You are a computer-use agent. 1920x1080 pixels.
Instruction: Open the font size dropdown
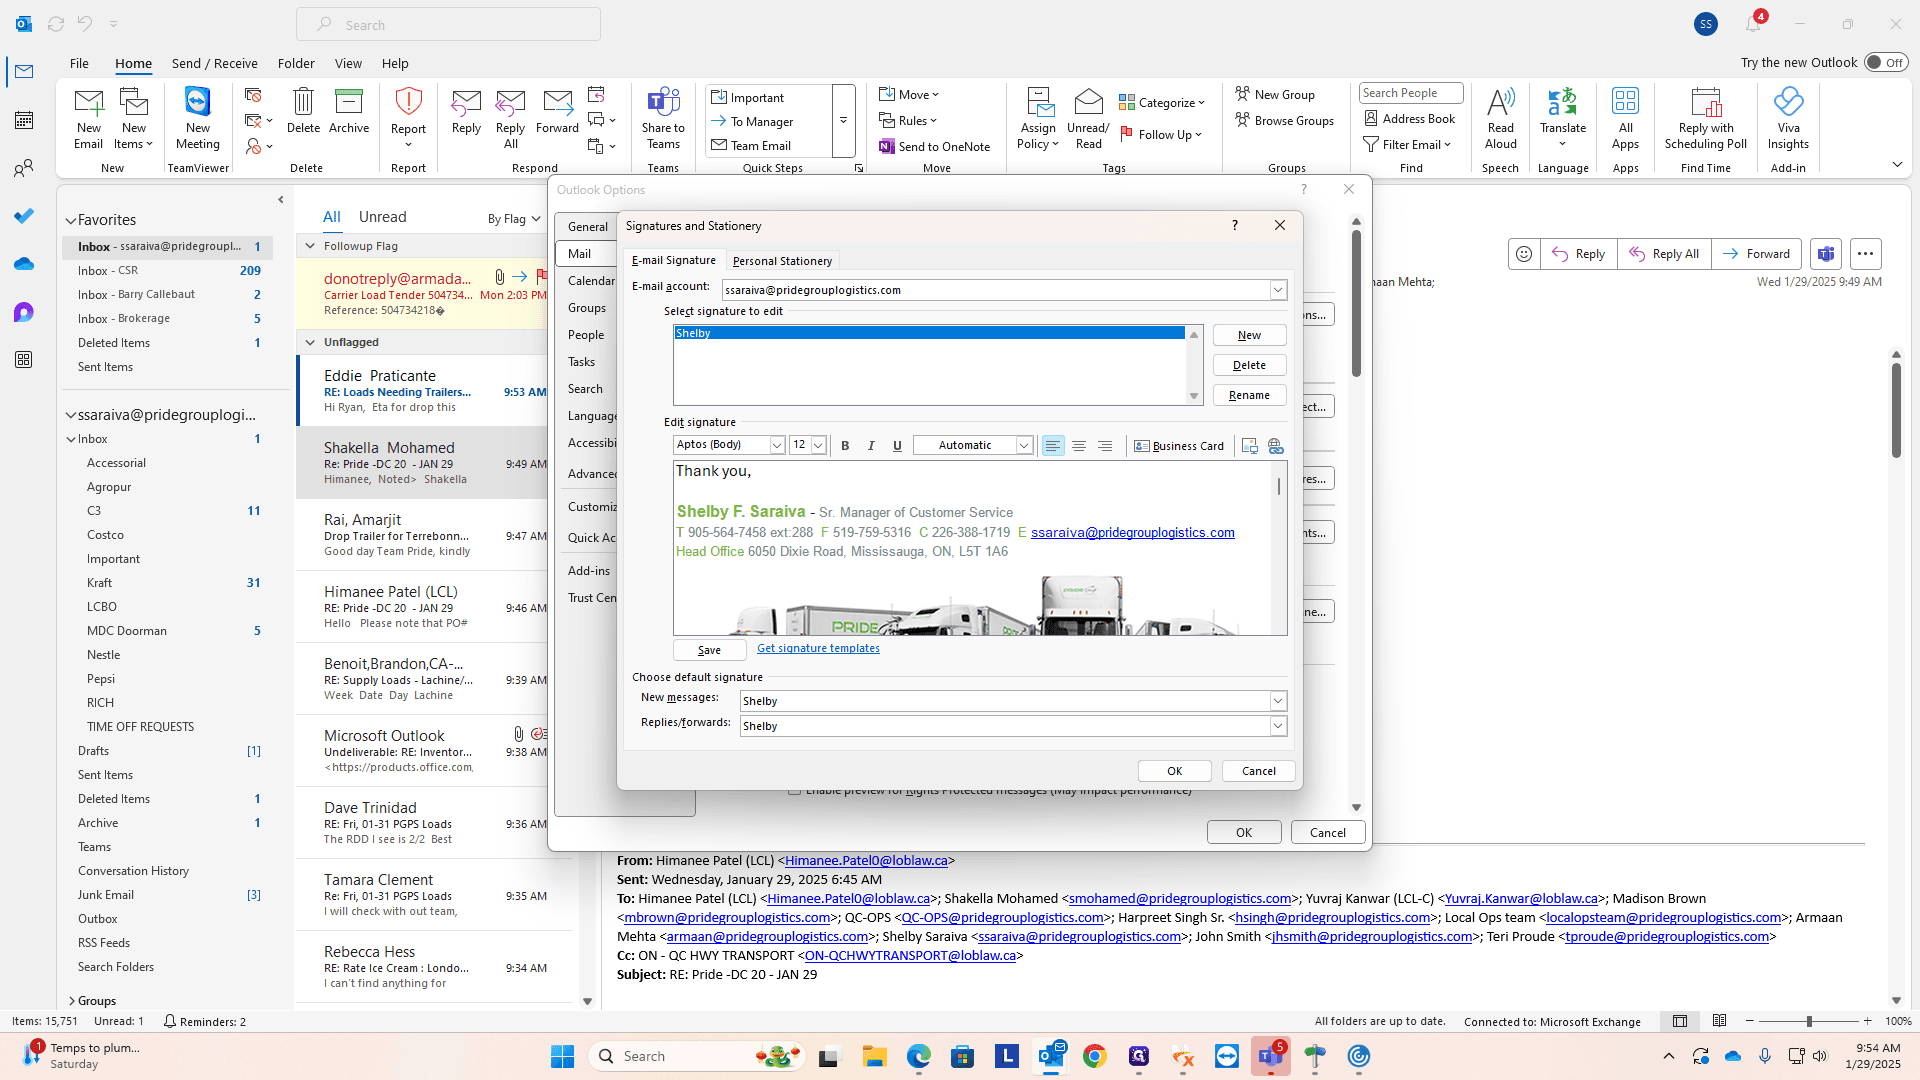(818, 445)
